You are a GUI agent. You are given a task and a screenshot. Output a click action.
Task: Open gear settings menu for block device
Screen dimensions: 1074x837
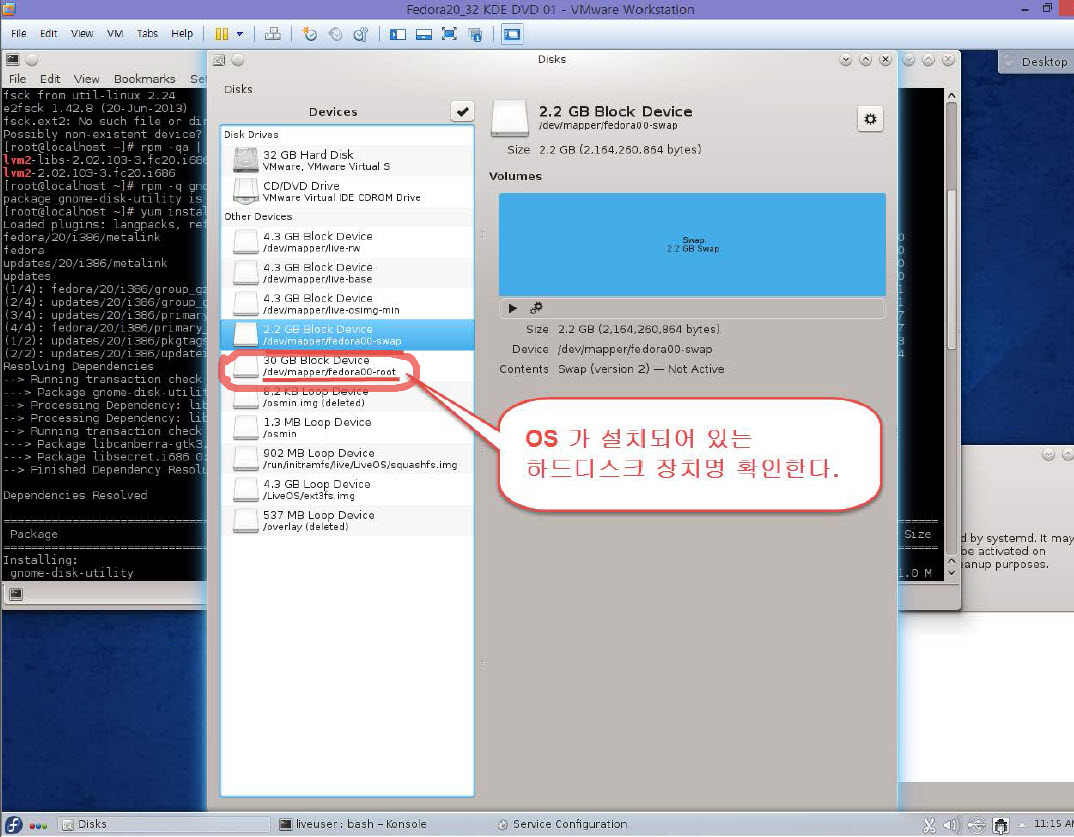(x=870, y=119)
